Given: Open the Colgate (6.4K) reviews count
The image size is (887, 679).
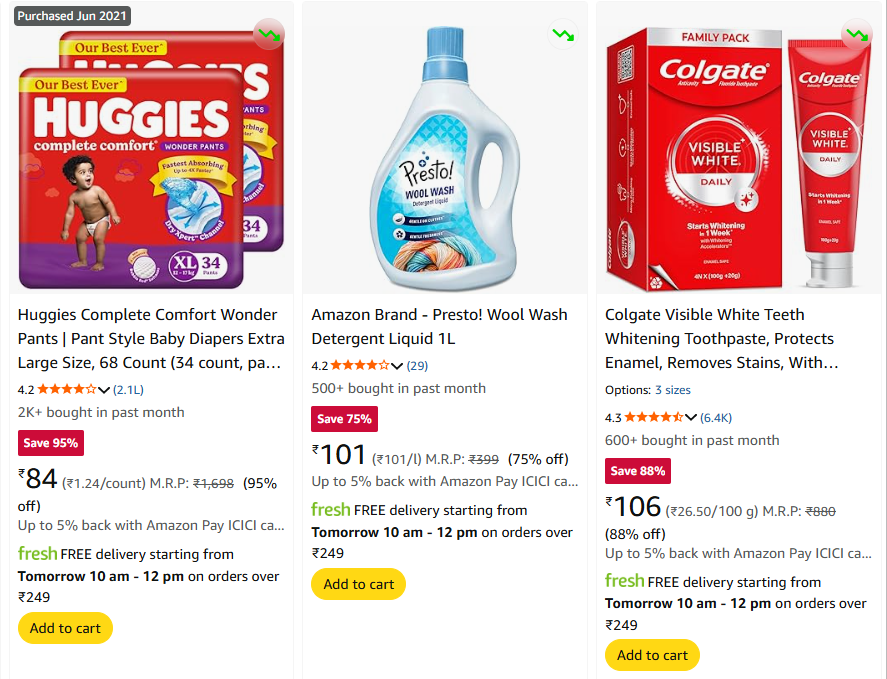Looking at the screenshot, I should click(716, 417).
